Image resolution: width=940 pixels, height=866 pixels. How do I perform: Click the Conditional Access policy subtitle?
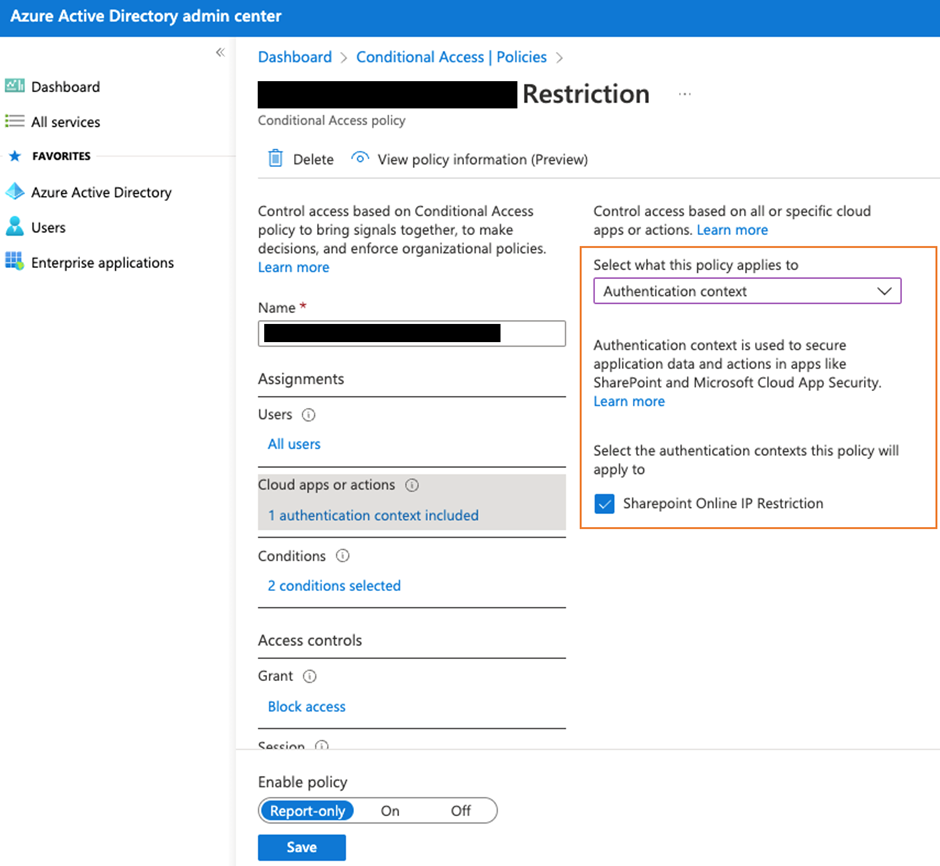332,120
